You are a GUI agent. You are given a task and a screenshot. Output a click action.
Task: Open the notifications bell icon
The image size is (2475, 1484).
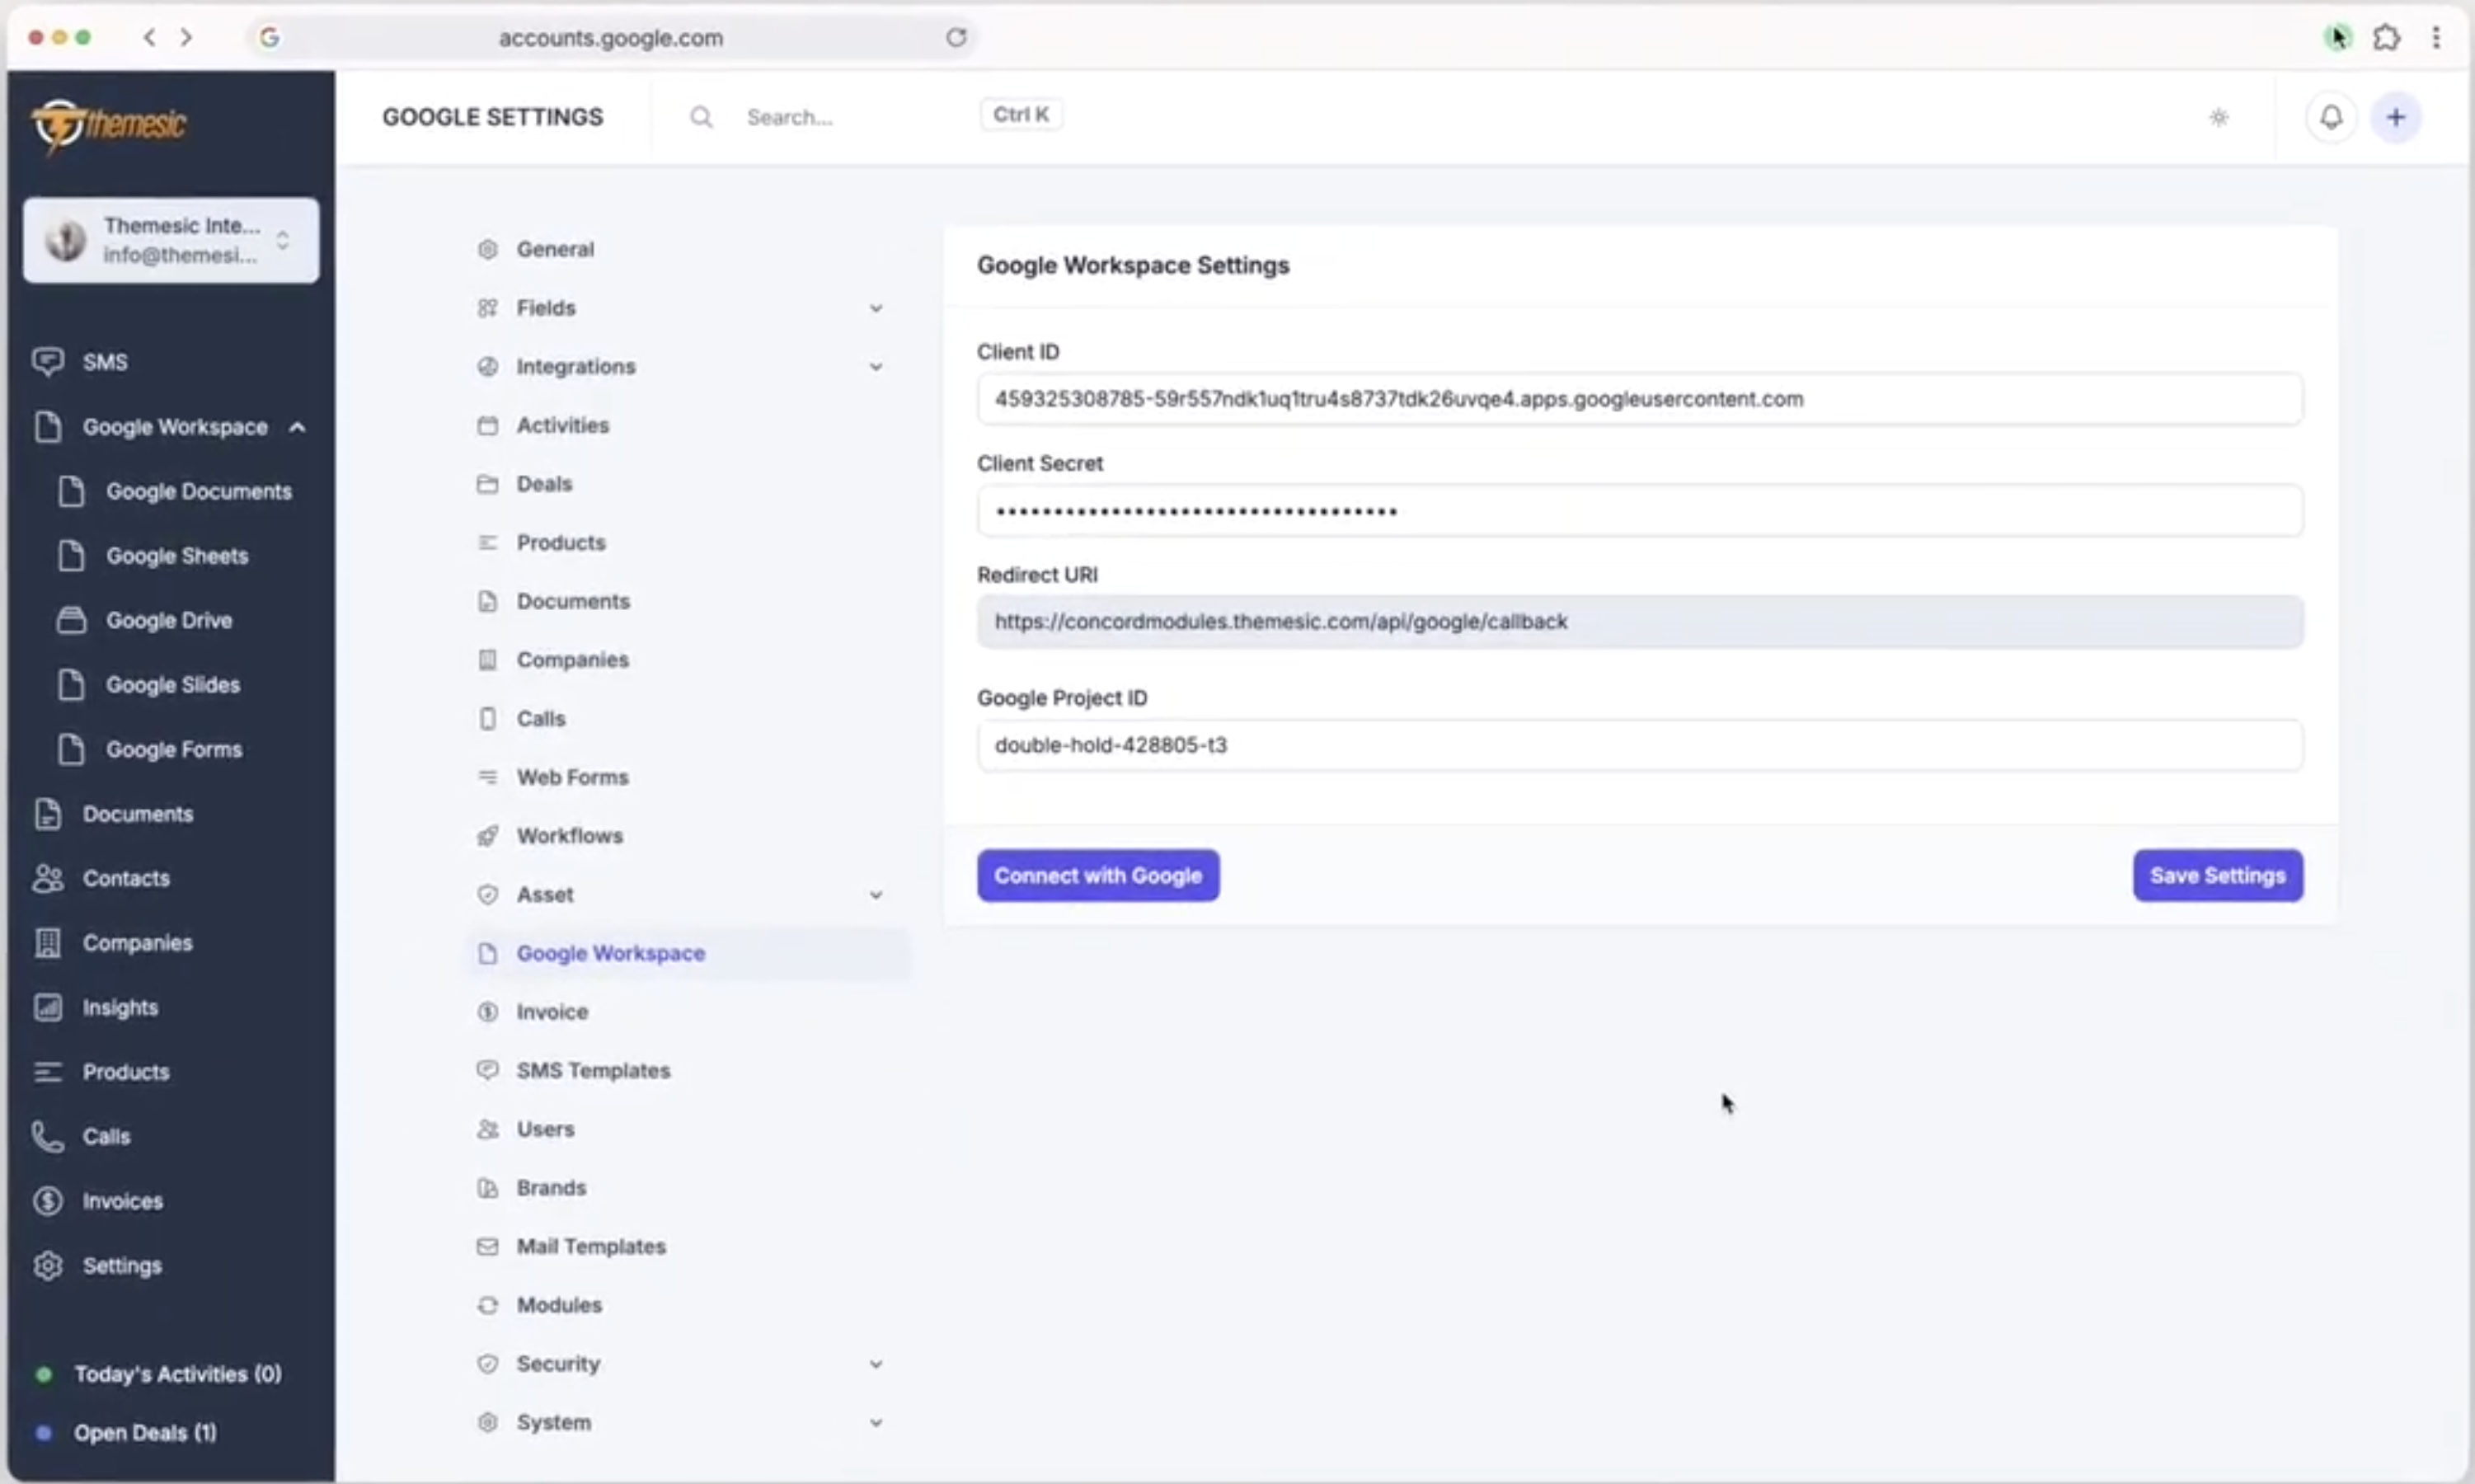click(x=2331, y=116)
